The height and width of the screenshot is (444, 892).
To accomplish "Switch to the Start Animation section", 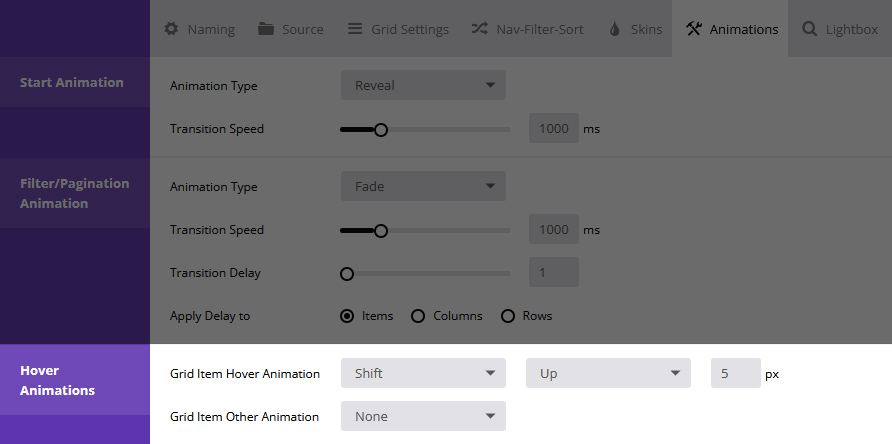I will [74, 83].
